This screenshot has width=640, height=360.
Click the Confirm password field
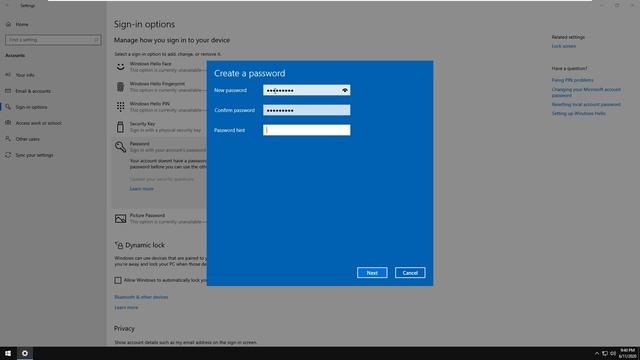click(x=307, y=110)
